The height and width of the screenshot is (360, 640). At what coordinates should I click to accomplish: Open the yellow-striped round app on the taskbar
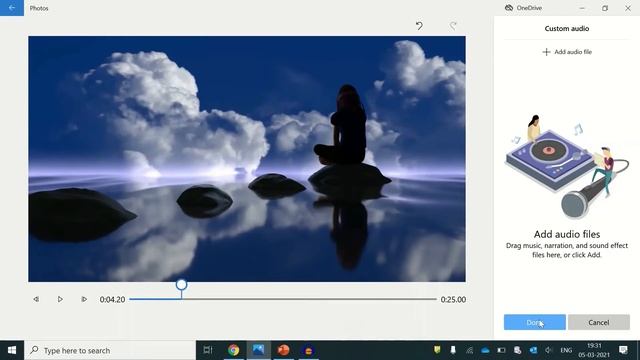(x=309, y=350)
